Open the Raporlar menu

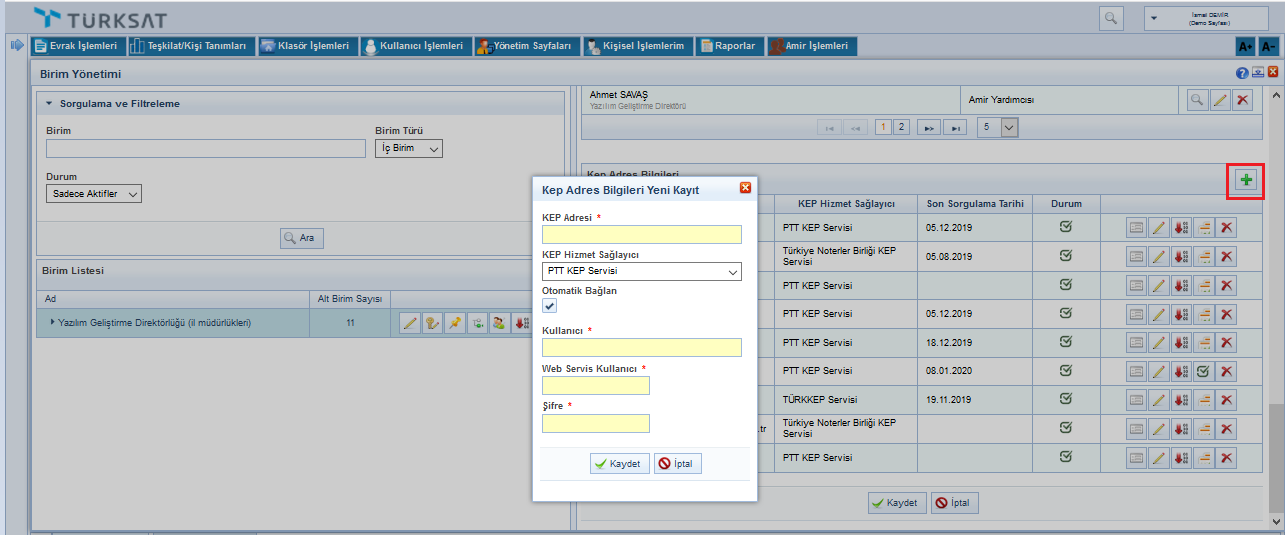729,46
